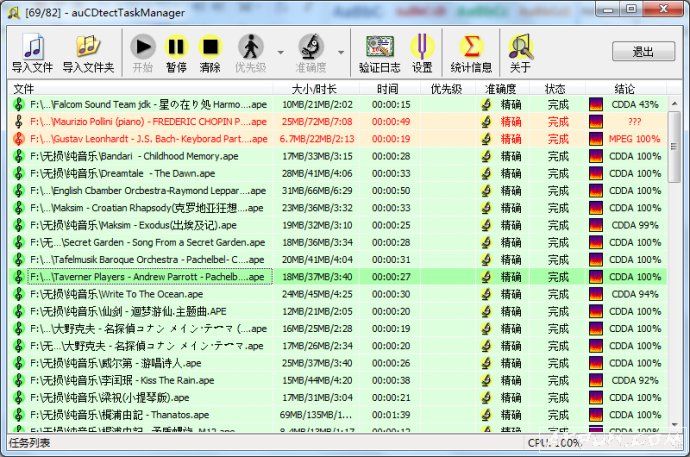
Task: Open the dropdown arrow beside 优先级
Action: point(280,52)
